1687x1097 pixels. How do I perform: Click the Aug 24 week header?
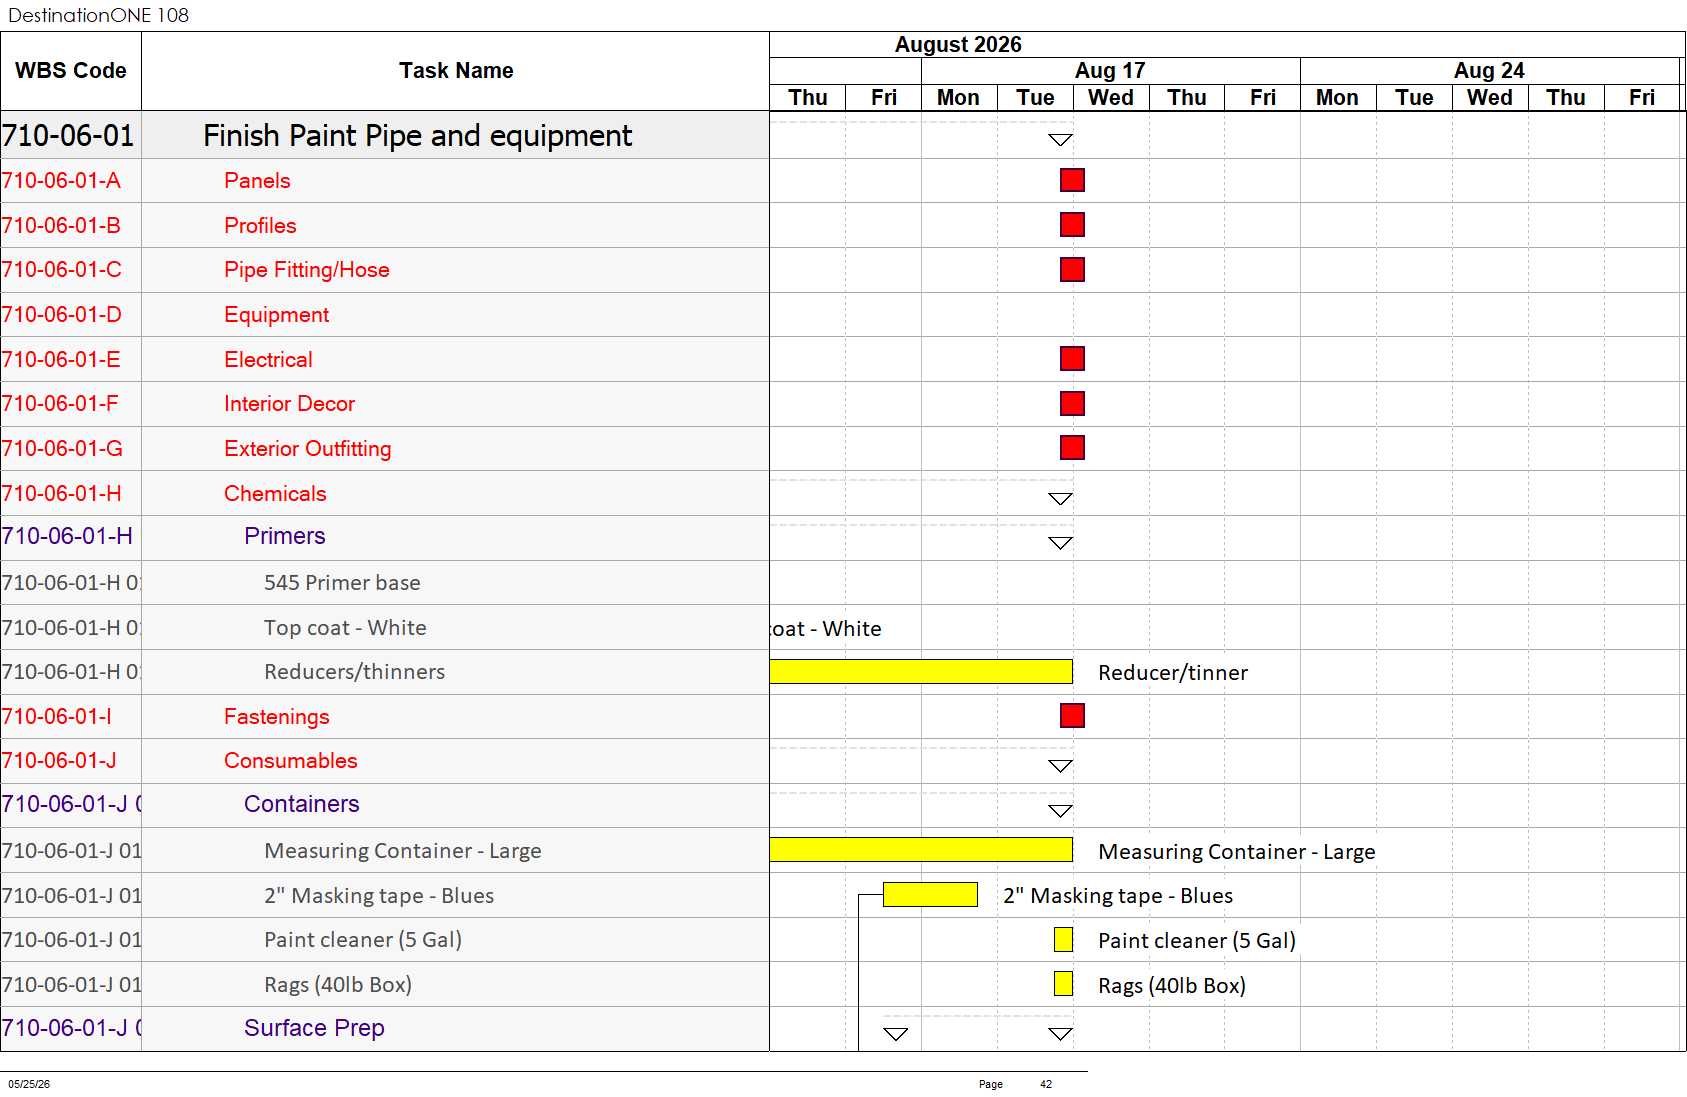[1489, 71]
